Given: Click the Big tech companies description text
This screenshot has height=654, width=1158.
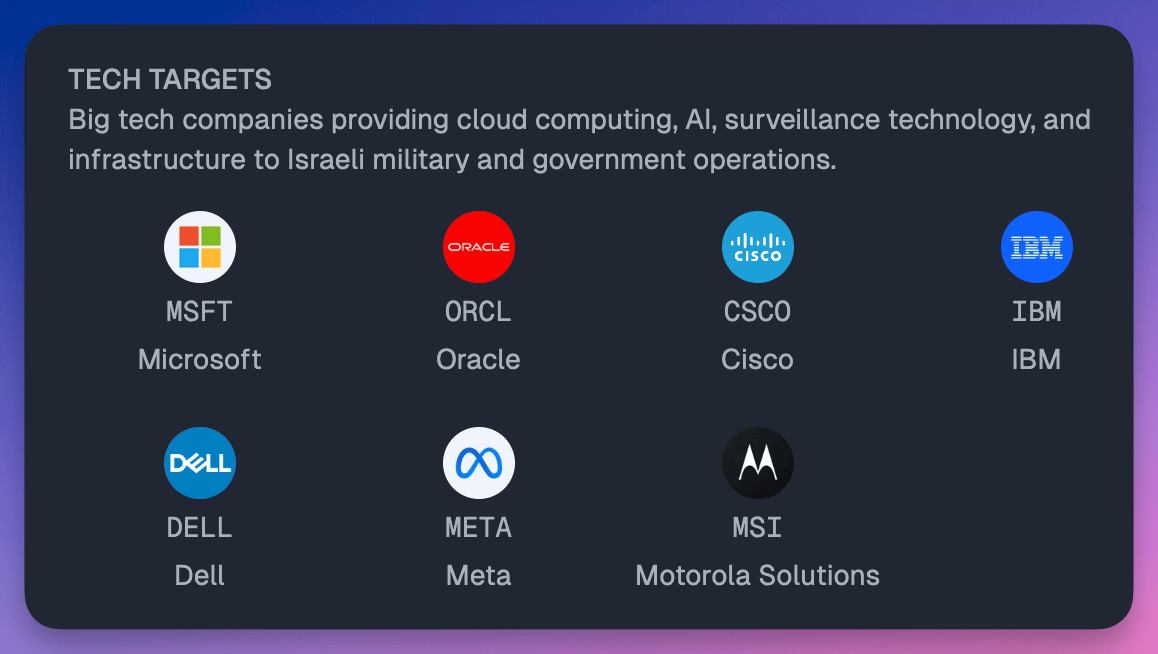Looking at the screenshot, I should (x=579, y=140).
